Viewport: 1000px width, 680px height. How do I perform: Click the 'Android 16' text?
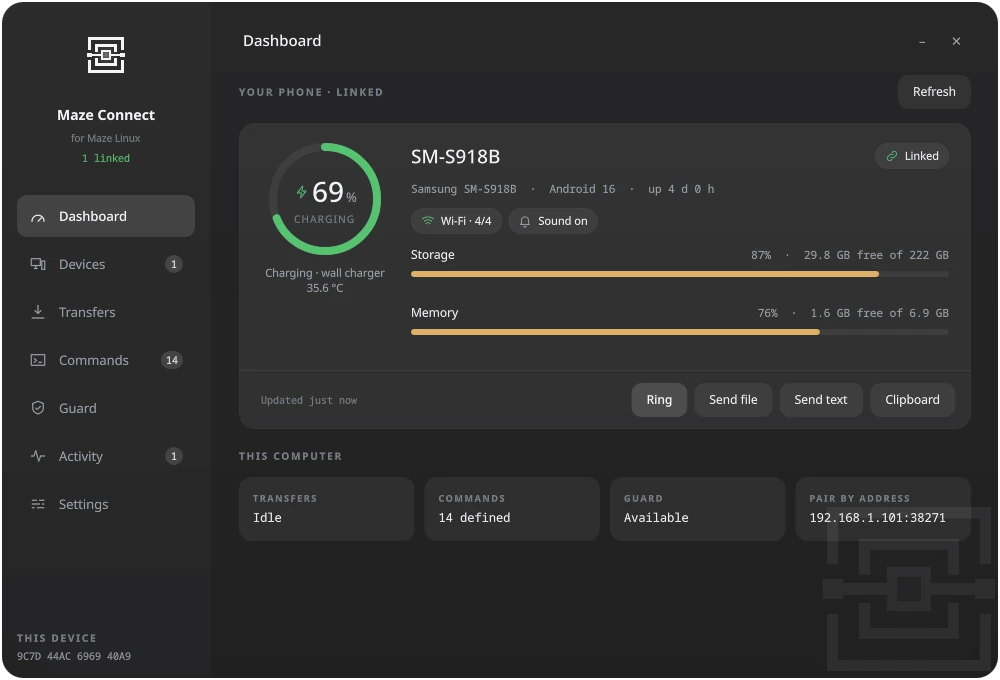point(582,189)
